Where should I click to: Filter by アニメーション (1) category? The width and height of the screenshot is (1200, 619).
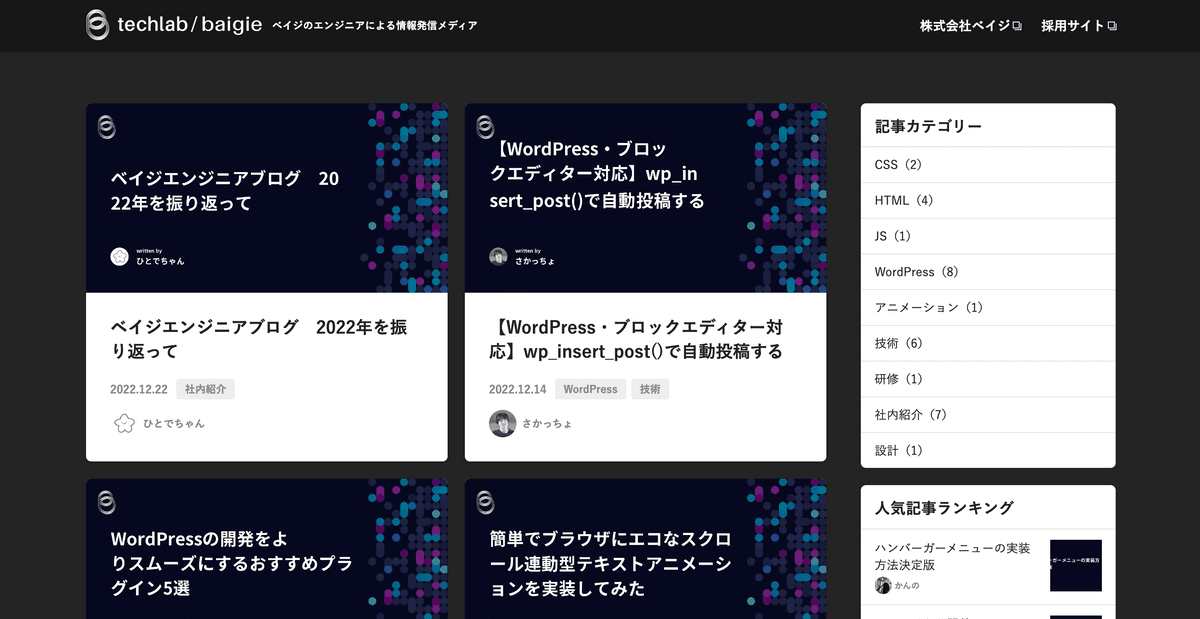[929, 308]
